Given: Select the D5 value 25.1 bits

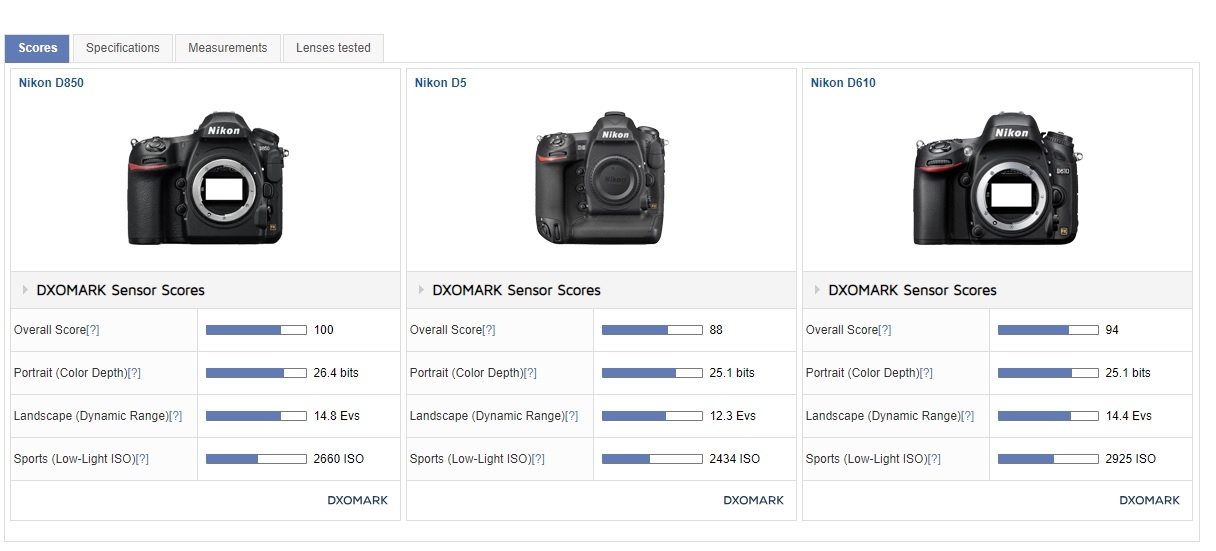Looking at the screenshot, I should [732, 373].
